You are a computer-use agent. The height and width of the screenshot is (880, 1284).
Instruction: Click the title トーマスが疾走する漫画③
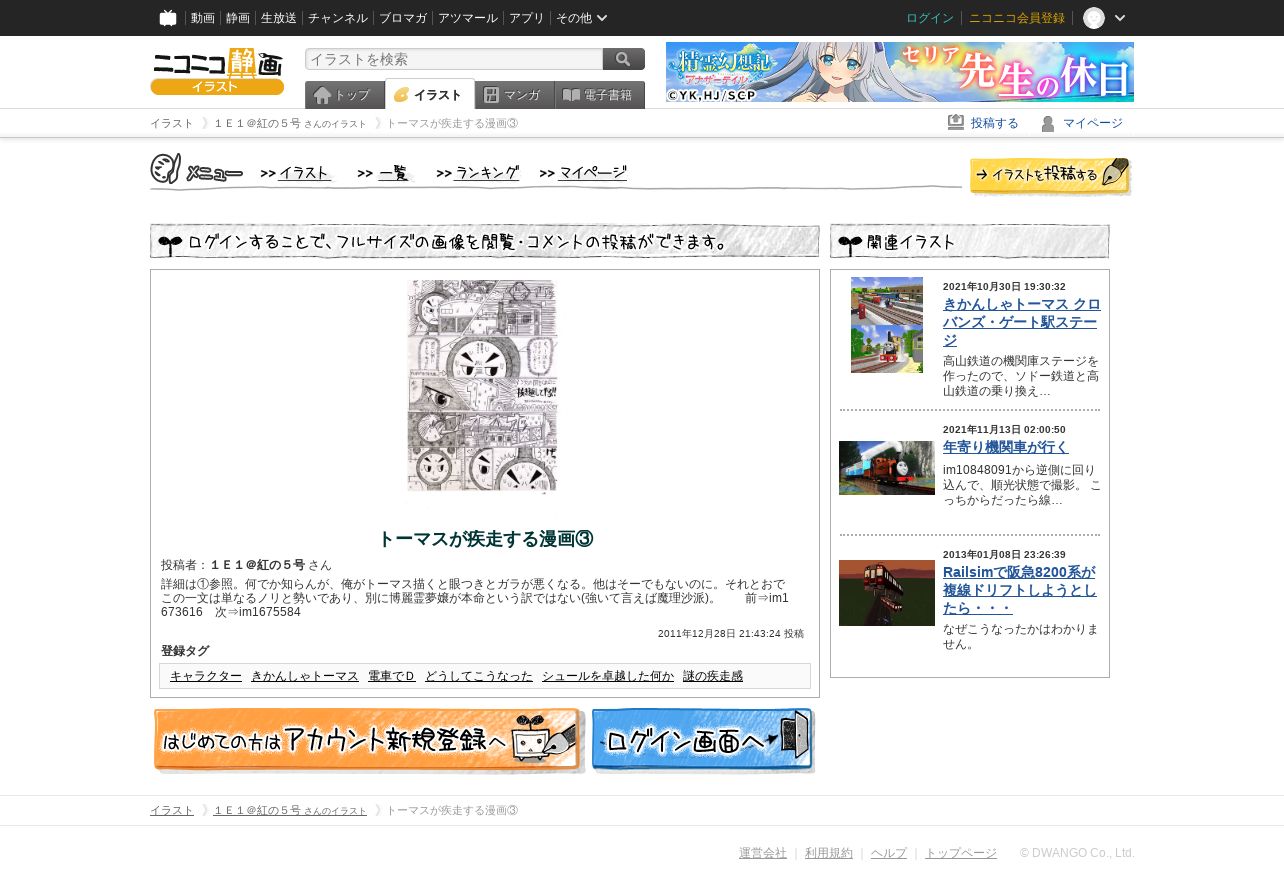click(x=485, y=539)
